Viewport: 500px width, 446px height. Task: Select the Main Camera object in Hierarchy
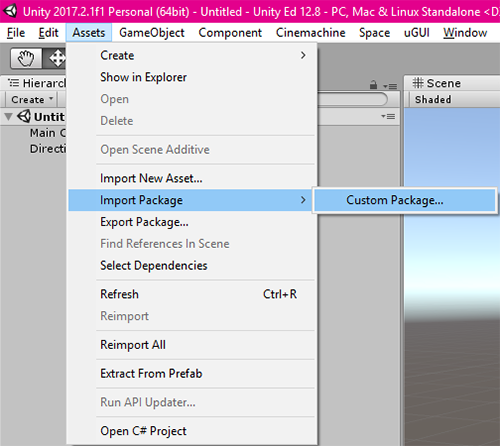tap(48, 133)
